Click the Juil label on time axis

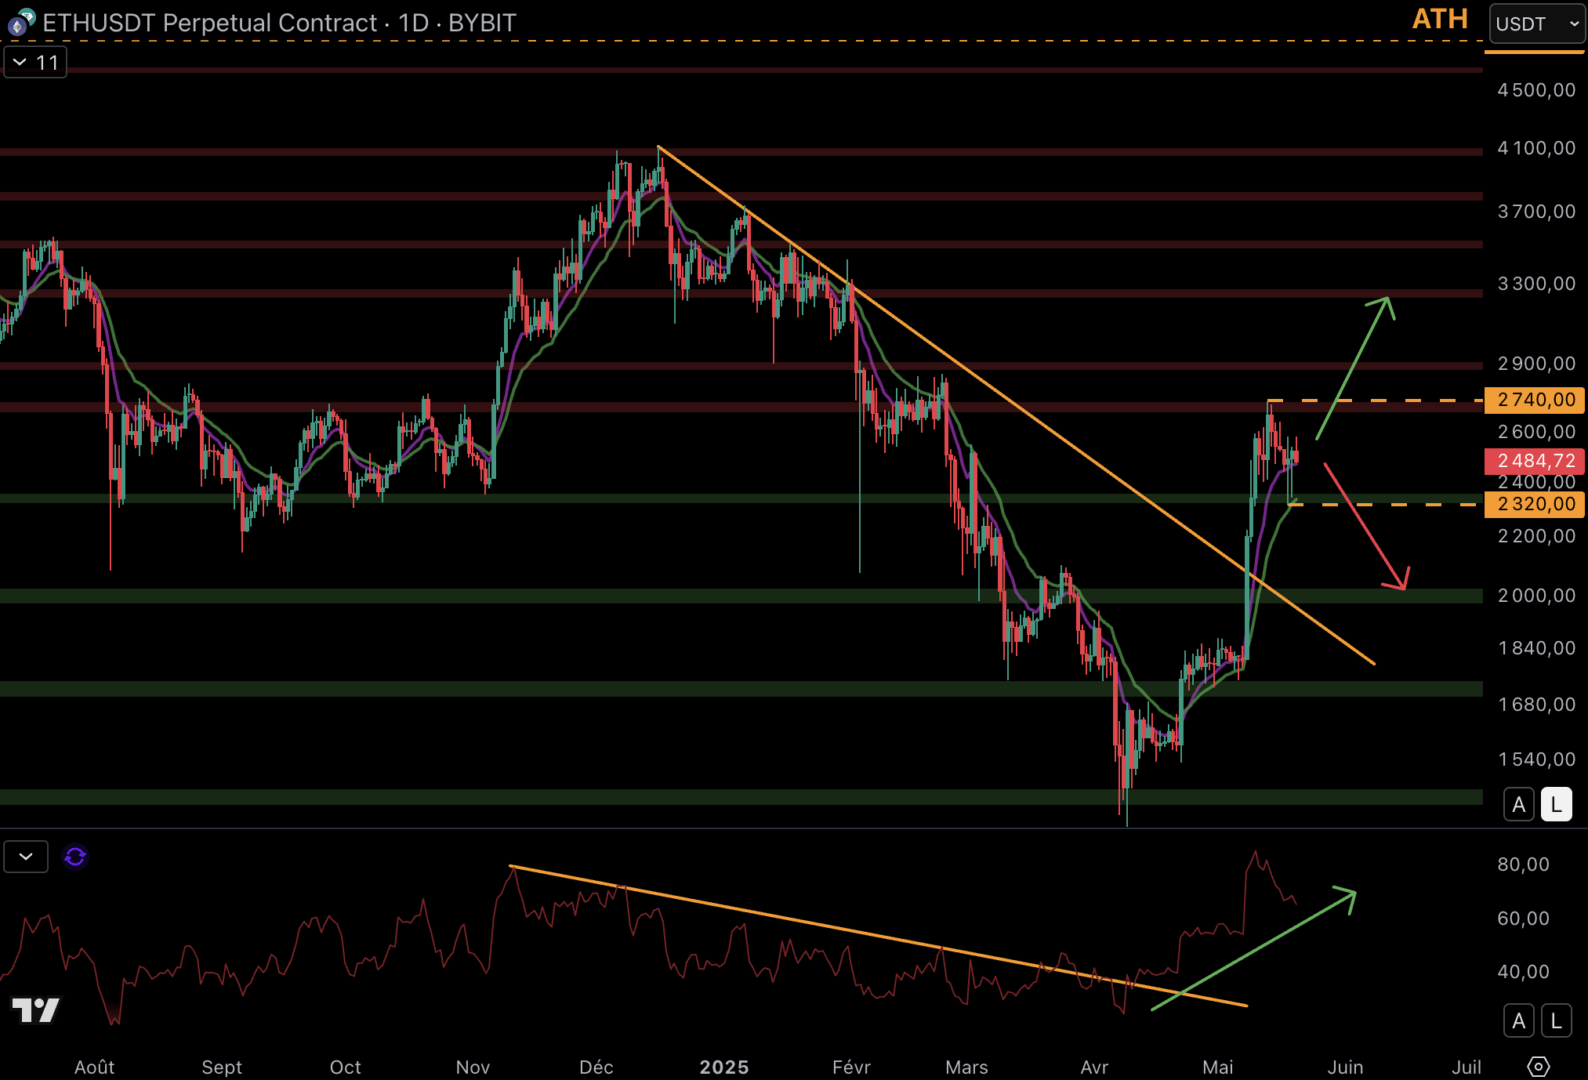1466,1067
